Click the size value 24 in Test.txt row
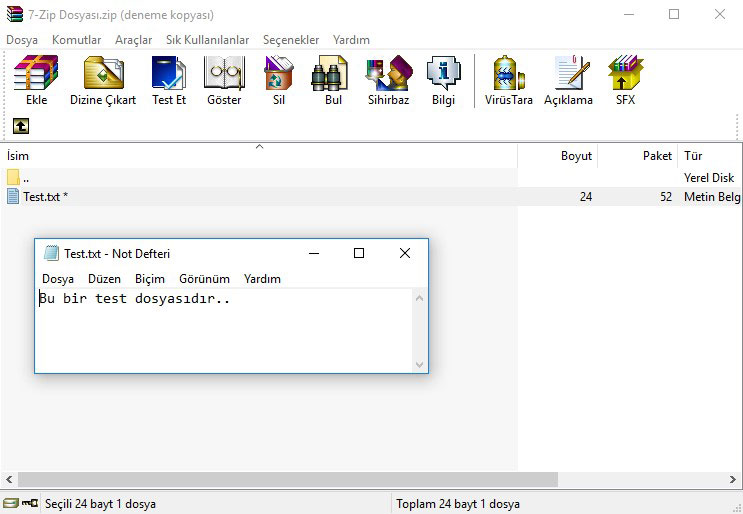The image size is (743, 514). point(586,197)
